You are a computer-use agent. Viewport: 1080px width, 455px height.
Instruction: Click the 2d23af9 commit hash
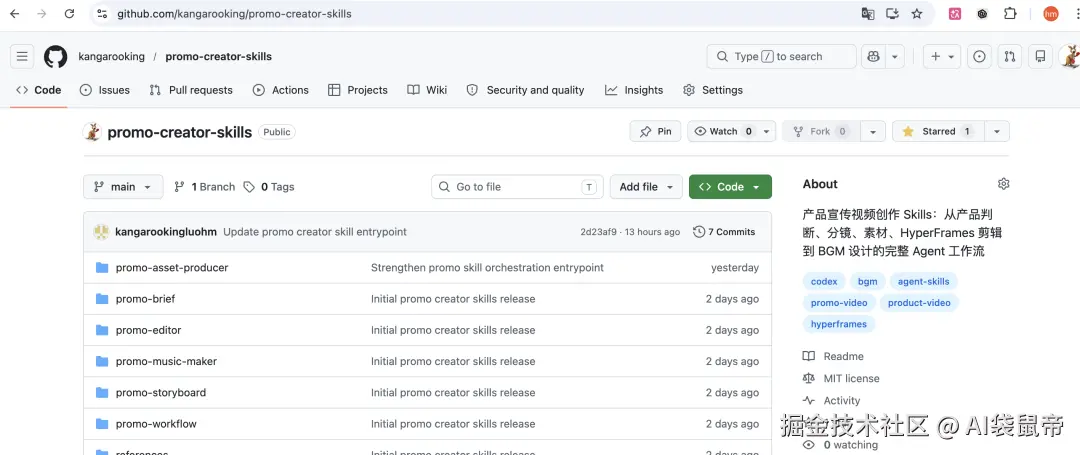(598, 232)
